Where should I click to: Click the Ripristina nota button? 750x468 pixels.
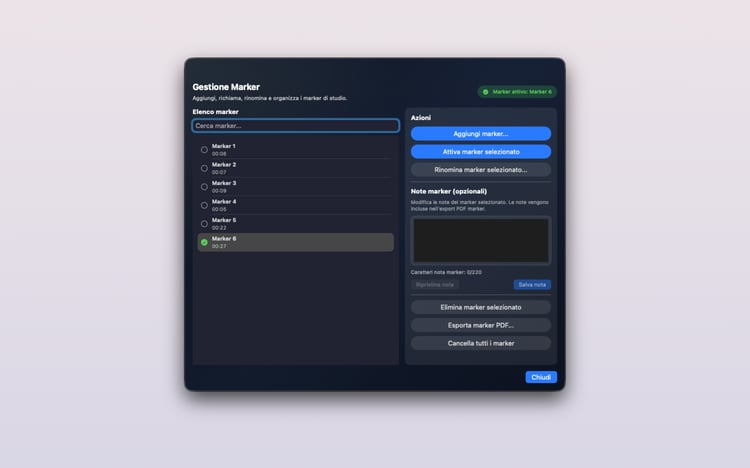tap(434, 285)
